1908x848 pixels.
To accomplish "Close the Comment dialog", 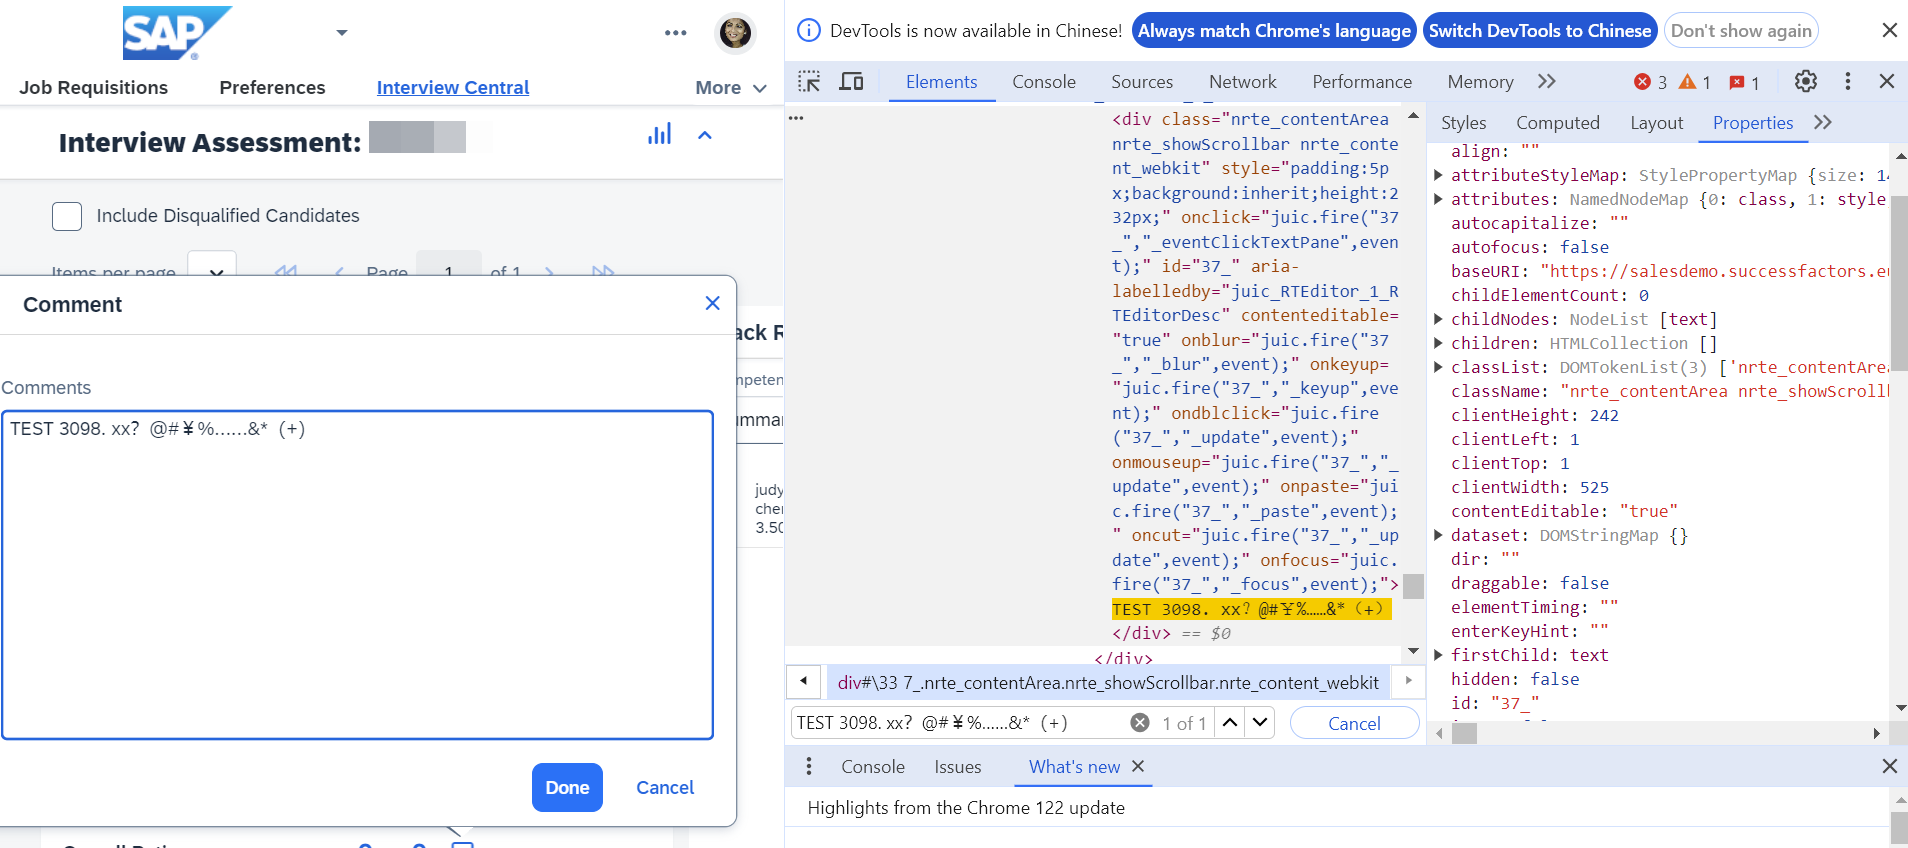I will (x=712, y=303).
